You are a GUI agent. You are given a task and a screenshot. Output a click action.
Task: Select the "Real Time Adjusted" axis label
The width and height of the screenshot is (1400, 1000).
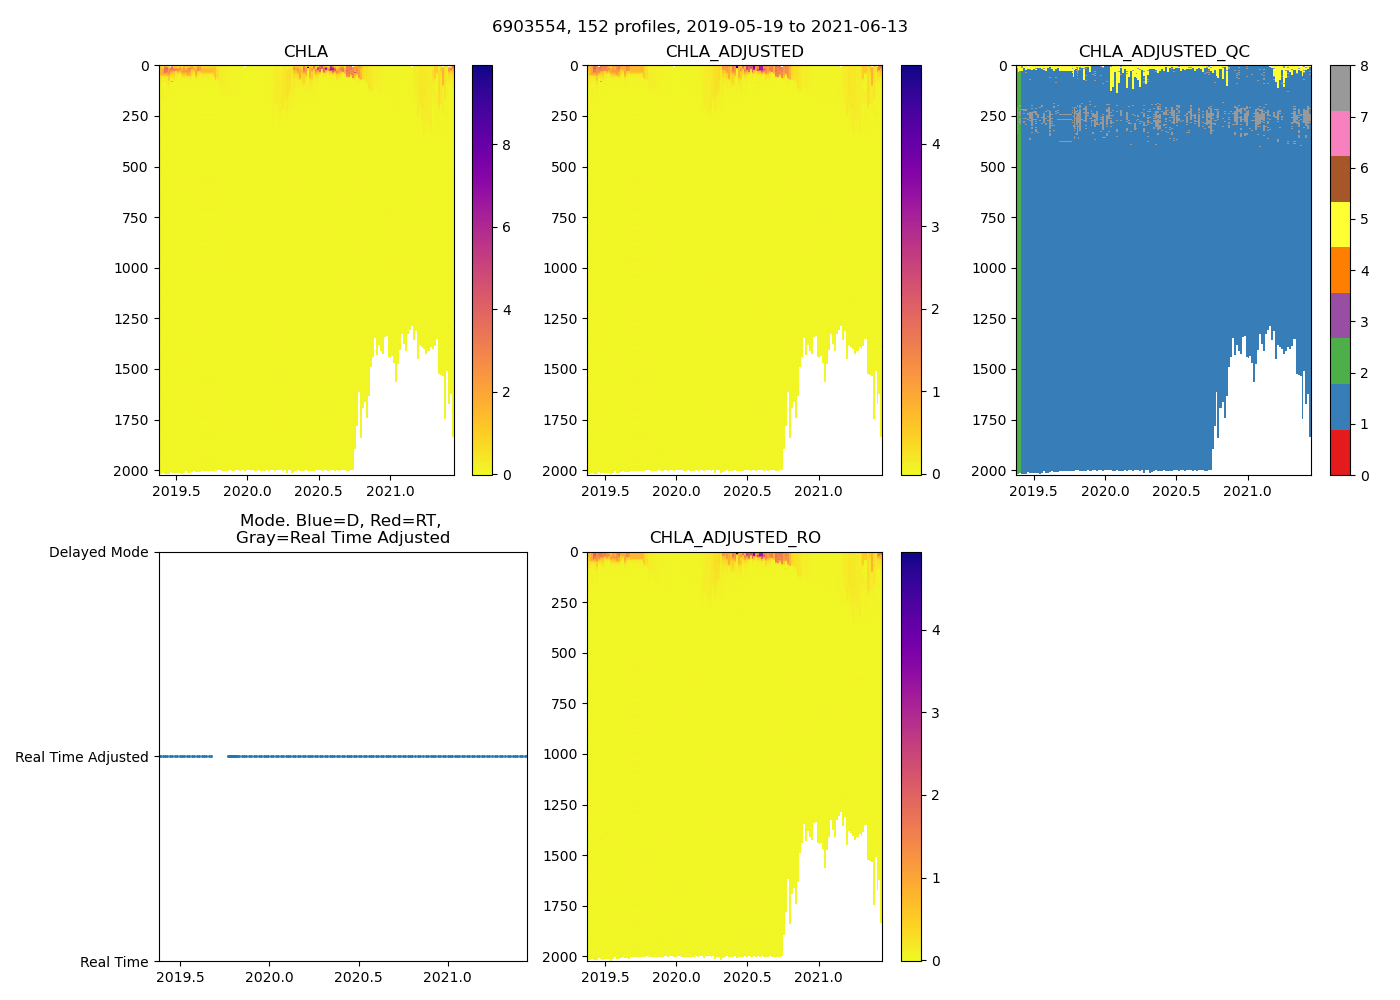82,757
